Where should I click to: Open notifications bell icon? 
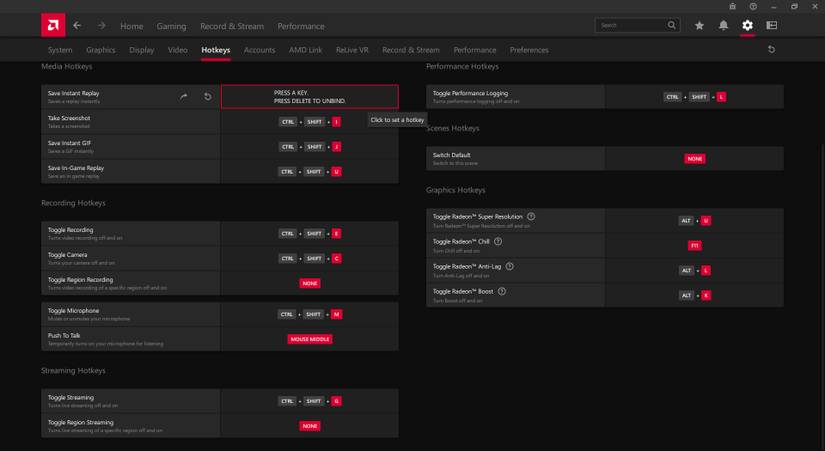[x=723, y=26]
